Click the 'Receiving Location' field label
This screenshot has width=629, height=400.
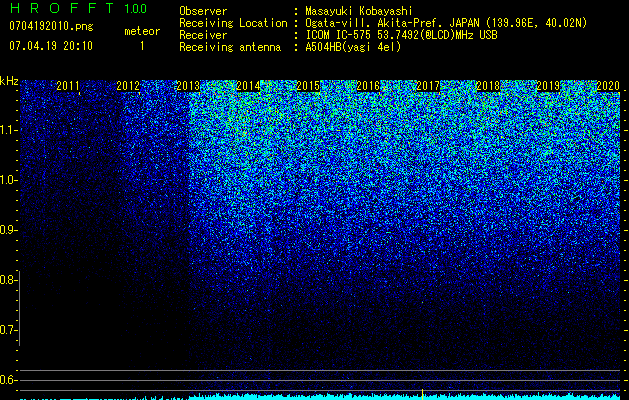click(x=233, y=23)
